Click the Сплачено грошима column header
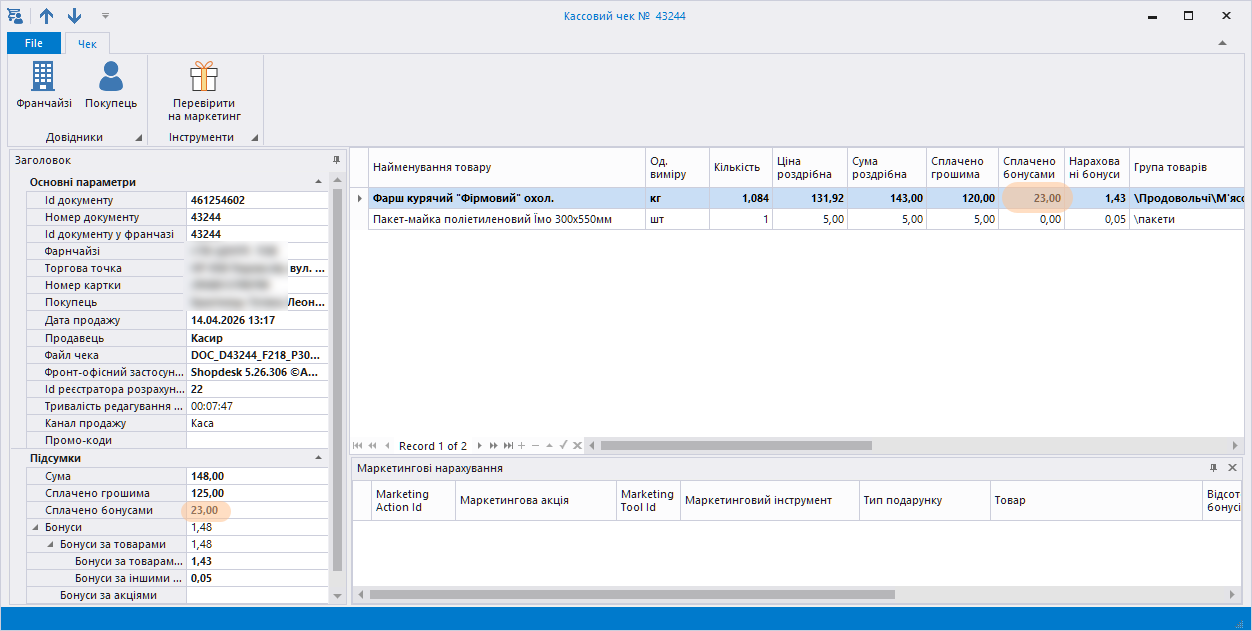 [960, 167]
